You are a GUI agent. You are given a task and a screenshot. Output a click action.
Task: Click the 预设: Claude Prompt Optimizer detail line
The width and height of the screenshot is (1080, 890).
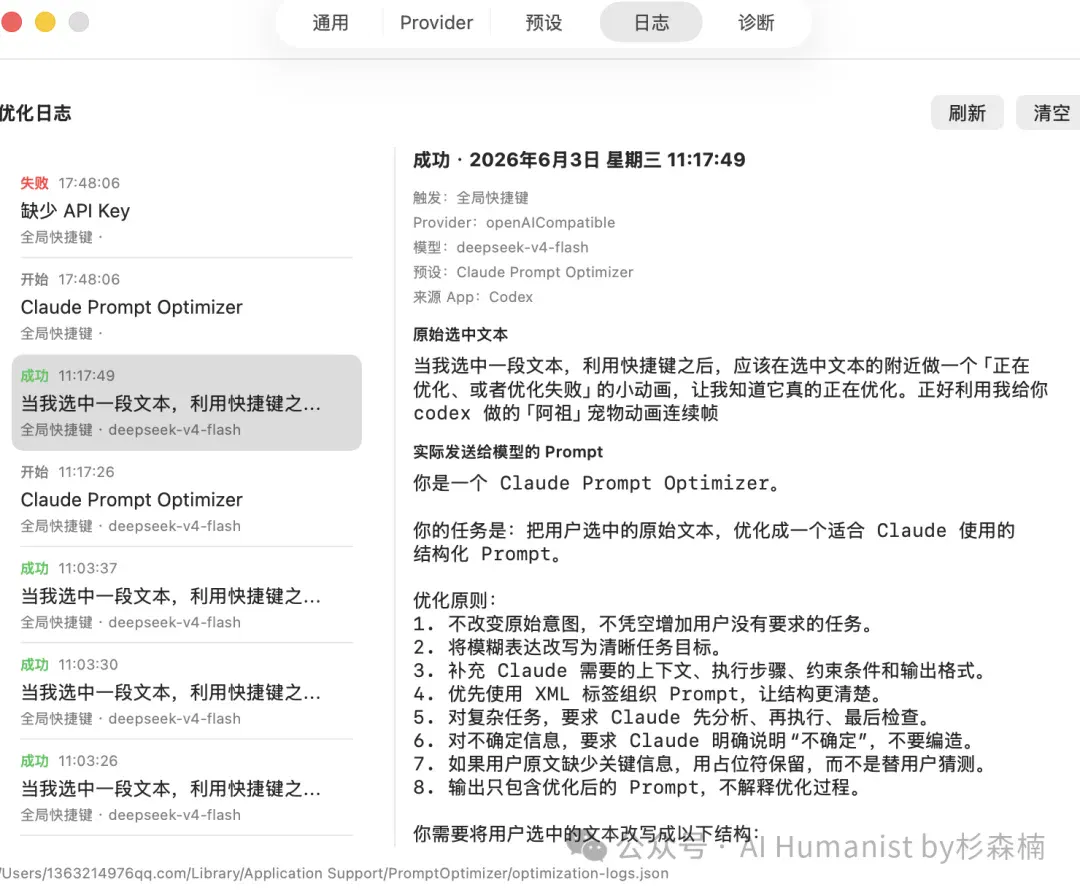pyautogui.click(x=523, y=272)
